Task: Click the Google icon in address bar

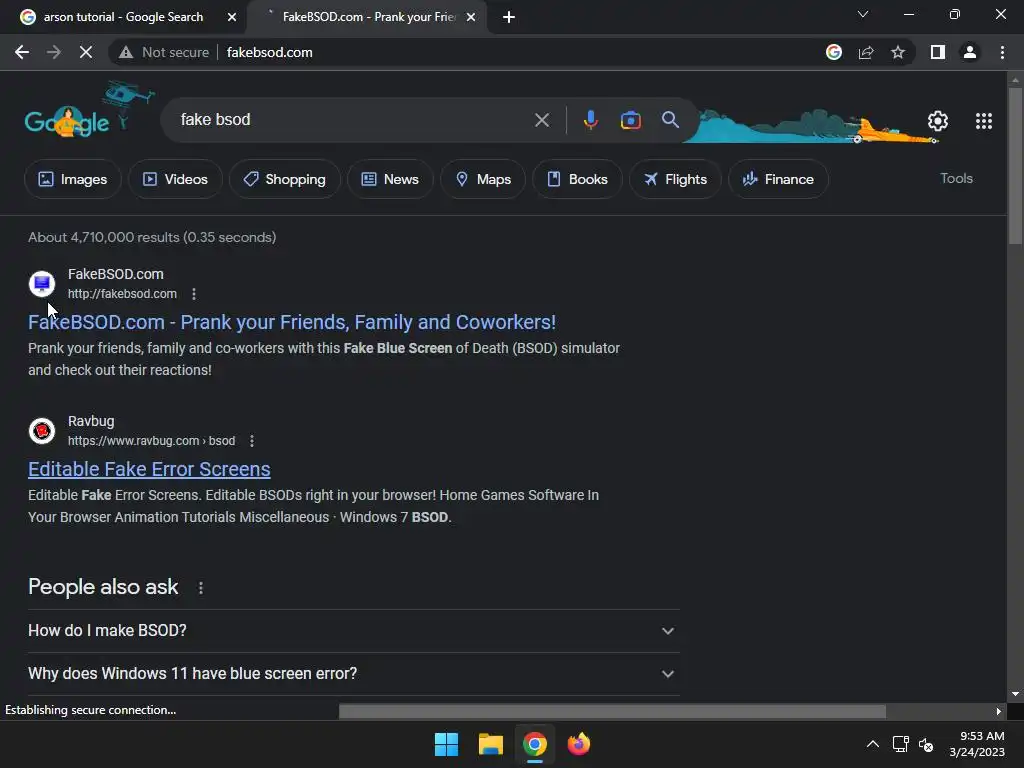Action: coord(833,52)
